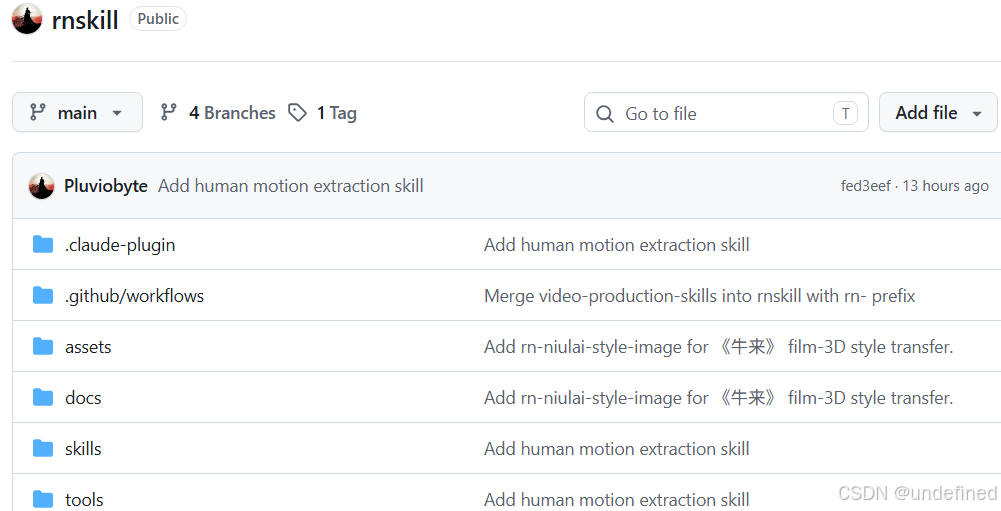
Task: Open commit hash fed3eef
Action: tap(865, 186)
